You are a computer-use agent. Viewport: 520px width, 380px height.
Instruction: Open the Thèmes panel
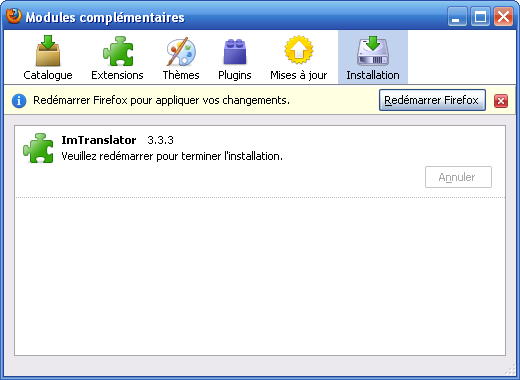(x=181, y=57)
